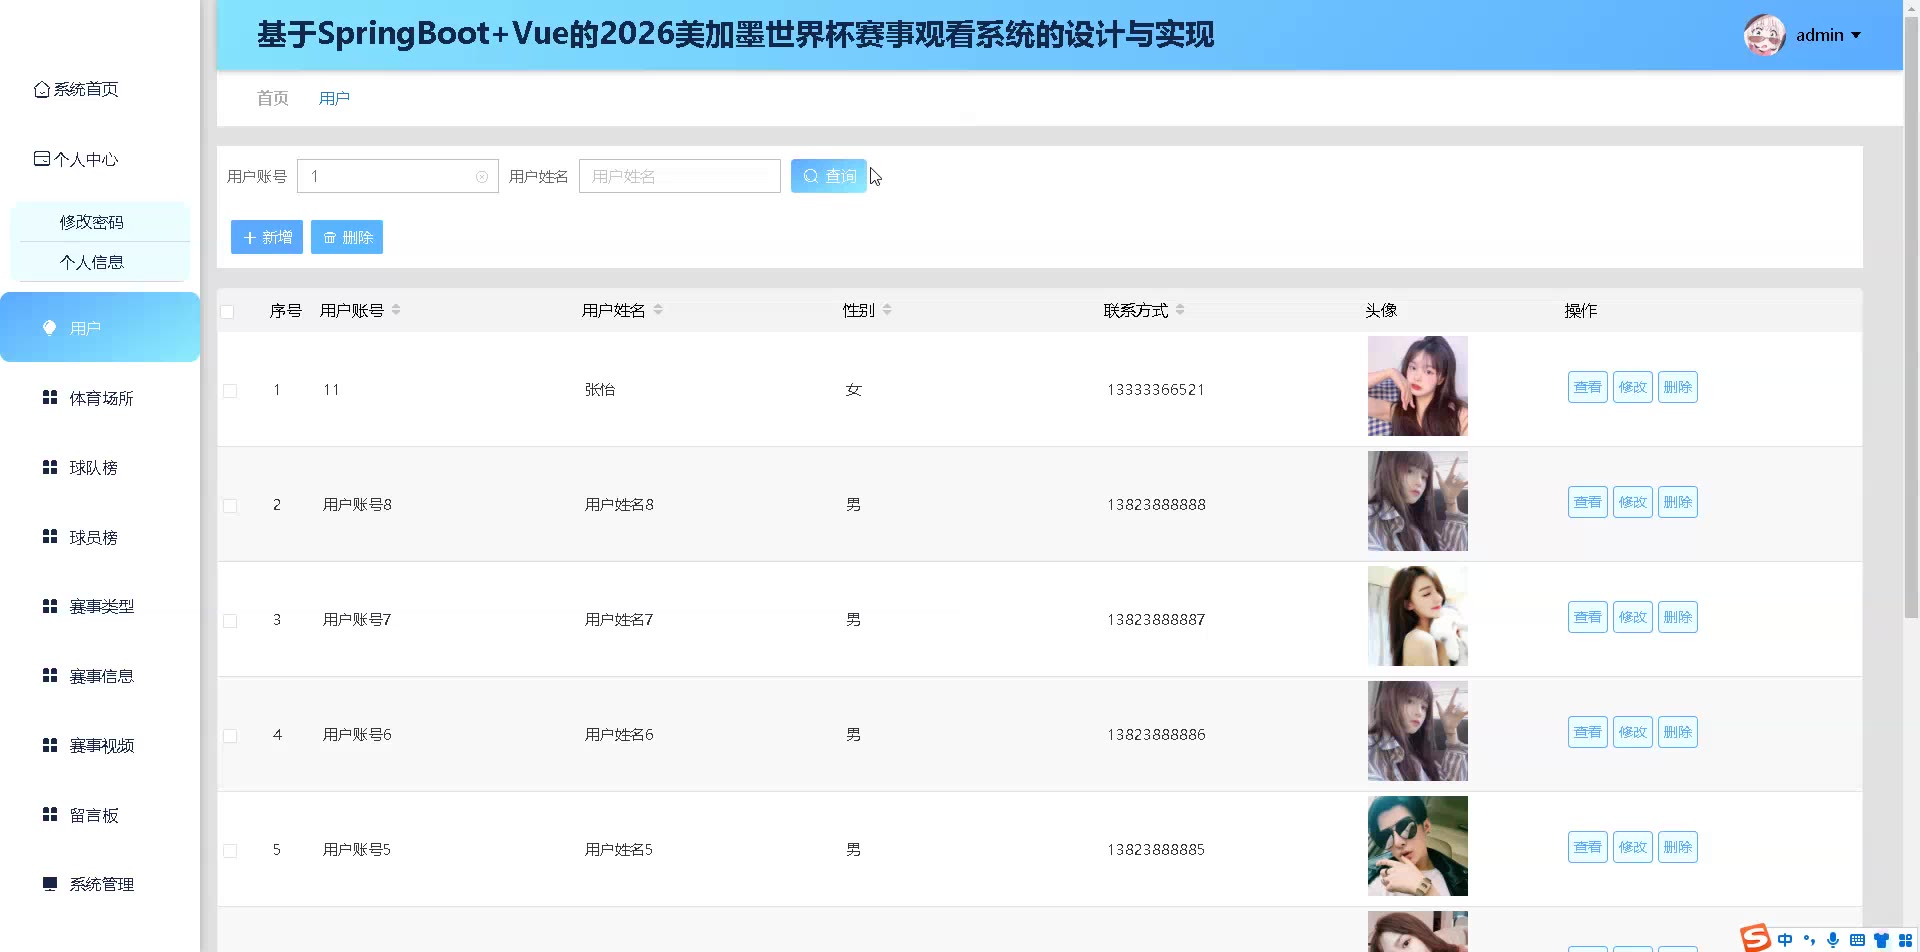Viewport: 1920px width, 952px height.
Task: Sort the table by 联系方式 column arrows
Action: pos(1180,310)
